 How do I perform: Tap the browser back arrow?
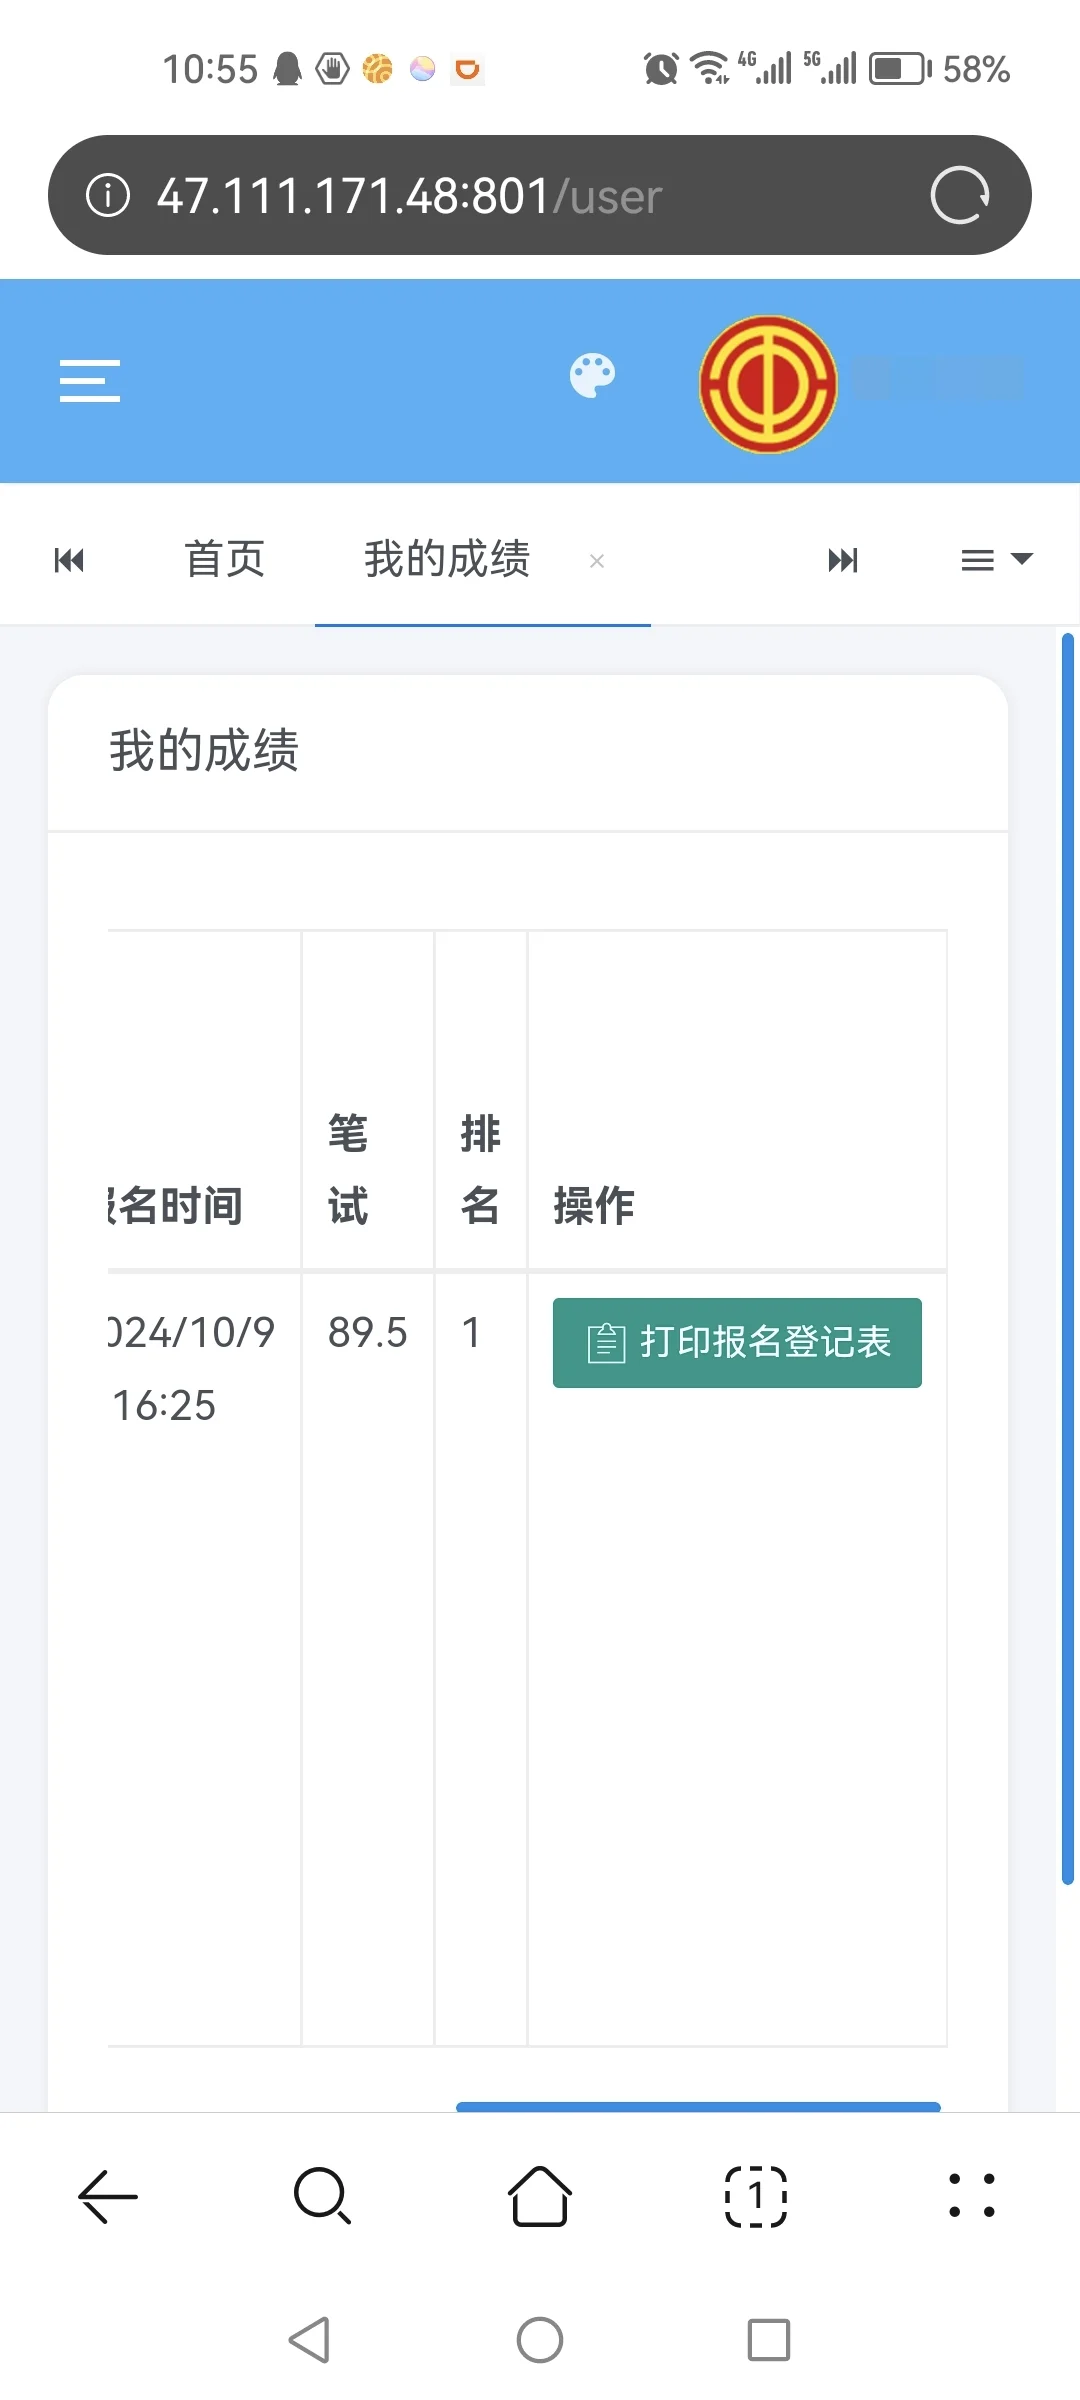pyautogui.click(x=108, y=2196)
